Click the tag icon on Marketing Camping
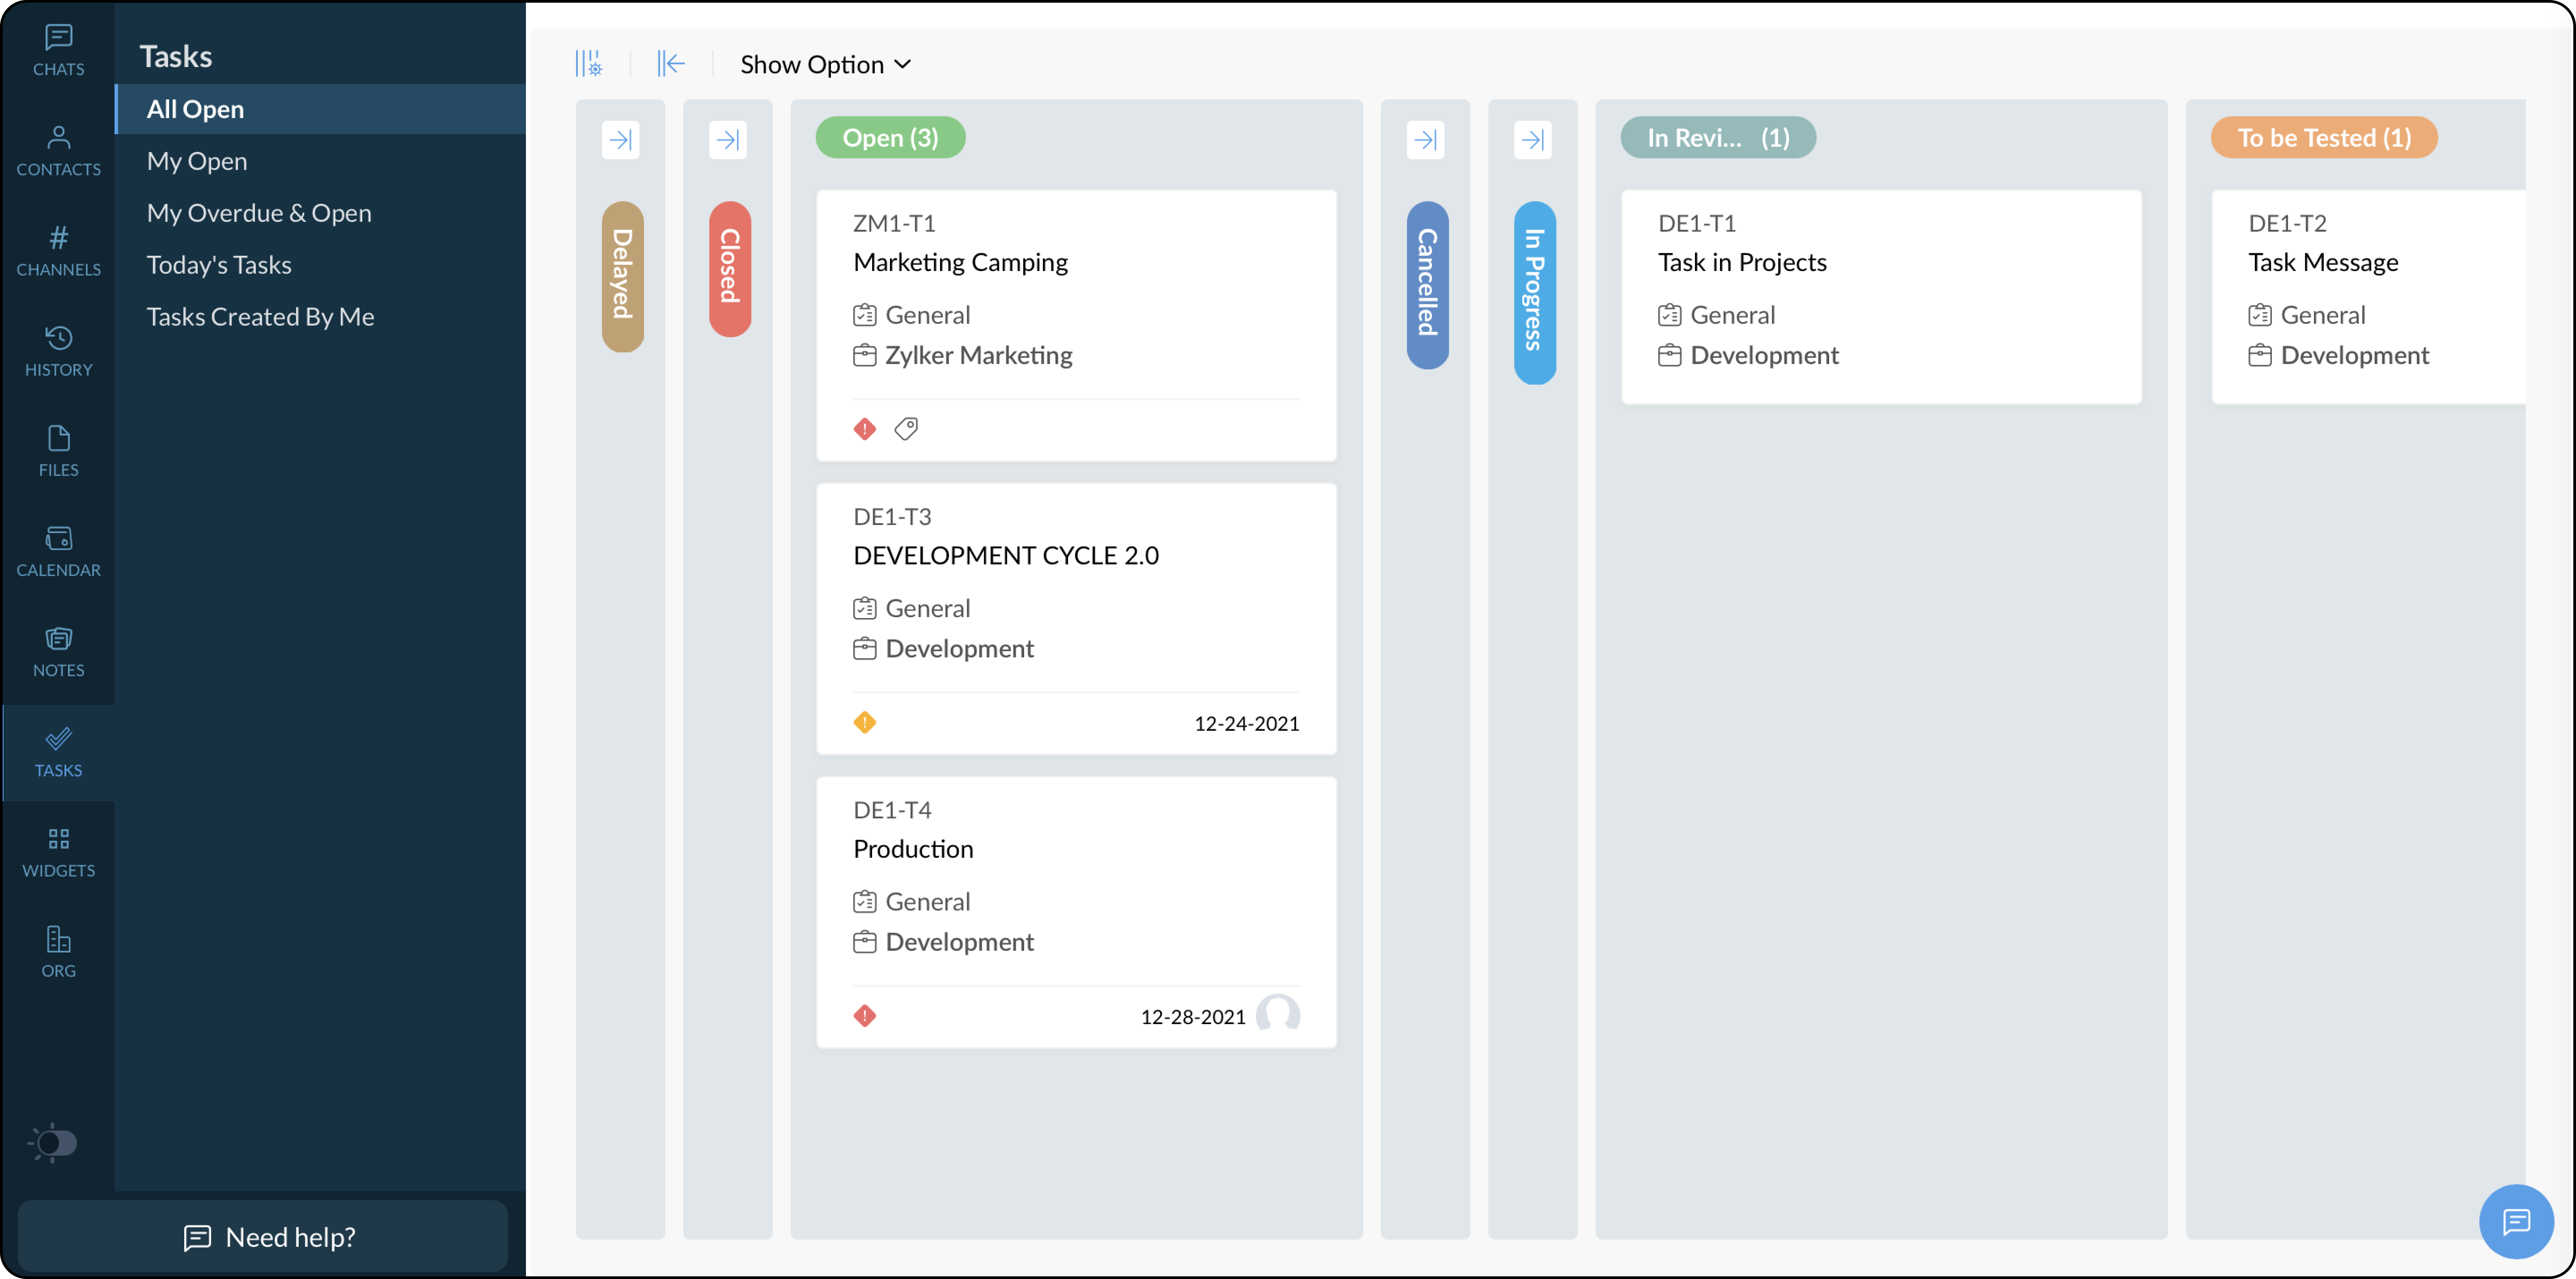2576x1279 pixels. [x=906, y=429]
